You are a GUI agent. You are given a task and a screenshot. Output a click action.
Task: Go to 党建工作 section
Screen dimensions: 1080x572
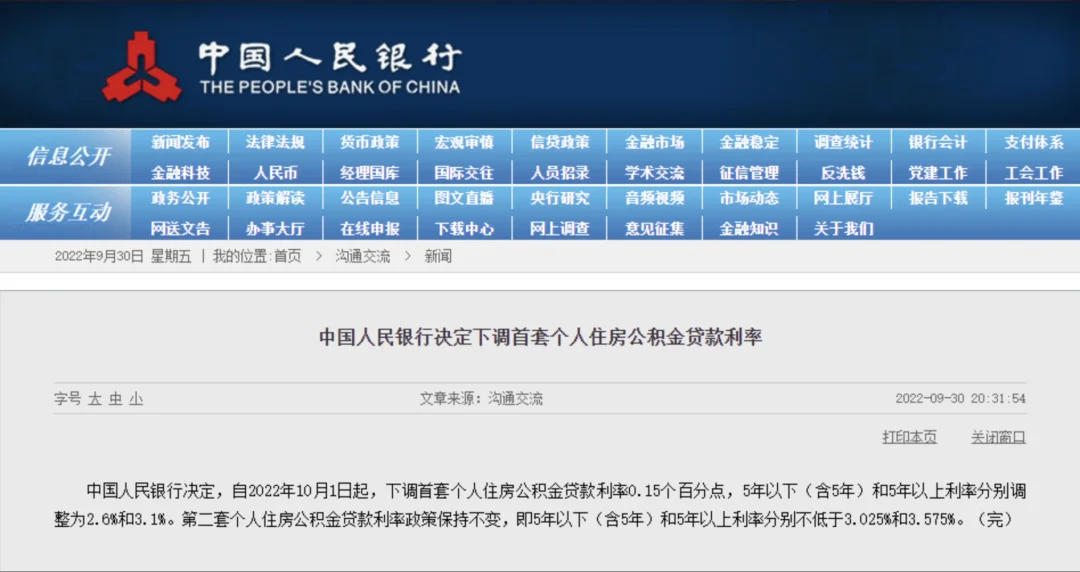pos(938,172)
